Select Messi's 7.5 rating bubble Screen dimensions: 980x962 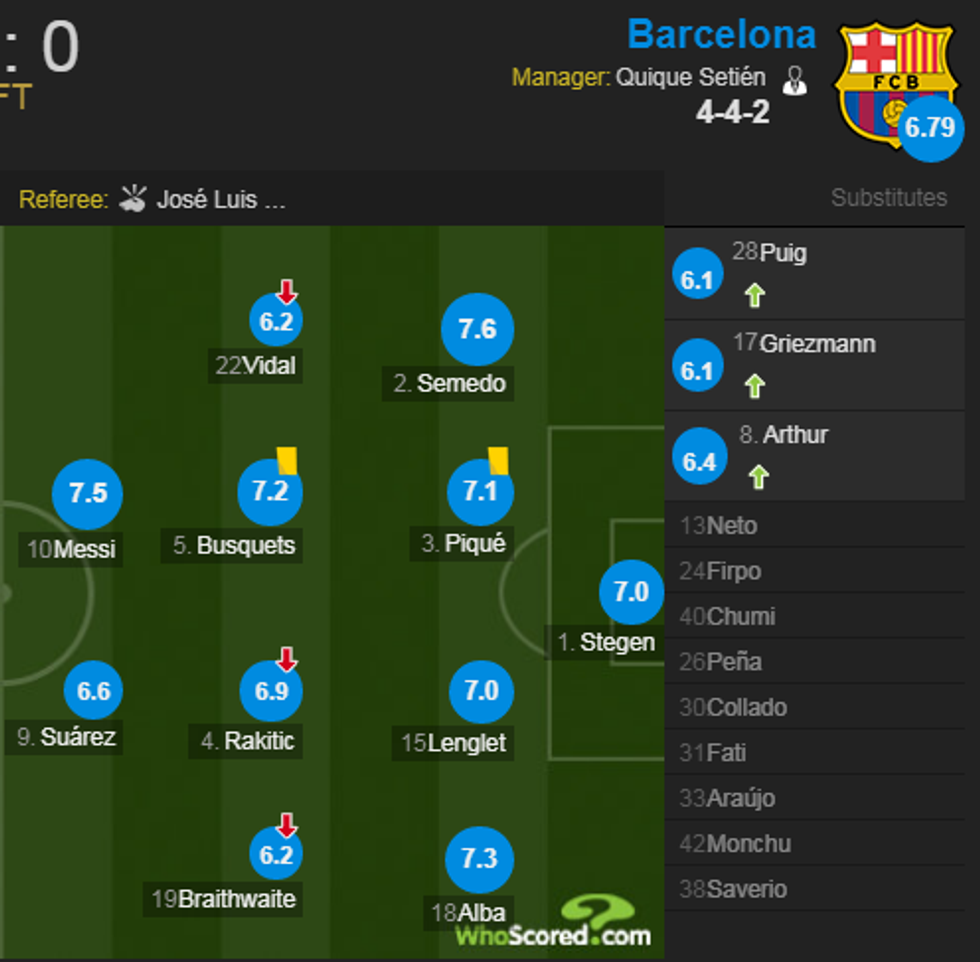87,493
